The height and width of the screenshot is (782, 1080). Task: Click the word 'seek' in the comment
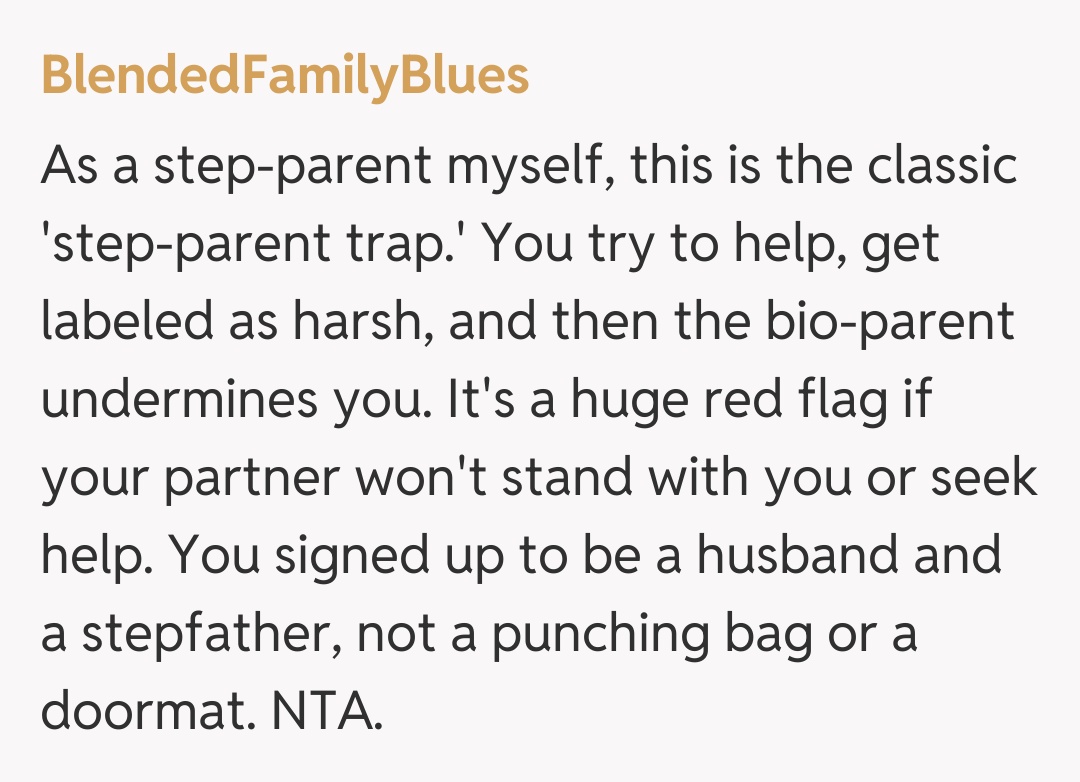(983, 478)
